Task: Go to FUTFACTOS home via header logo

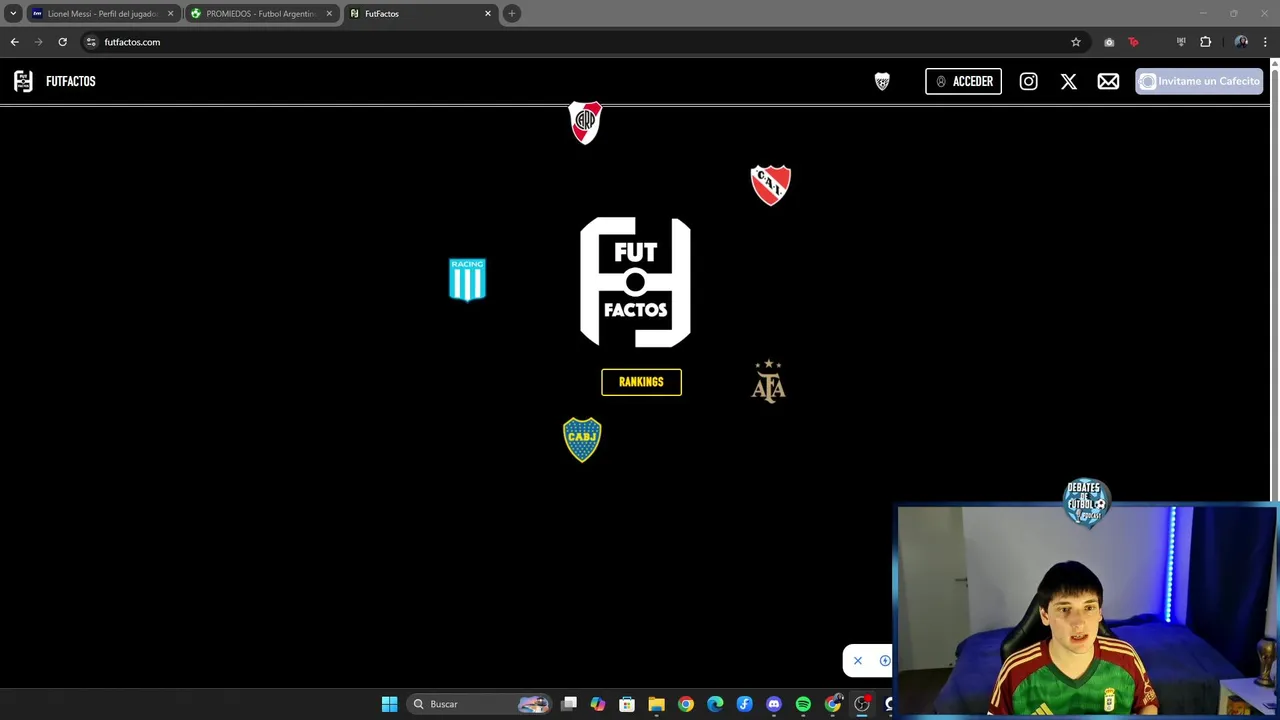Action: pos(55,81)
